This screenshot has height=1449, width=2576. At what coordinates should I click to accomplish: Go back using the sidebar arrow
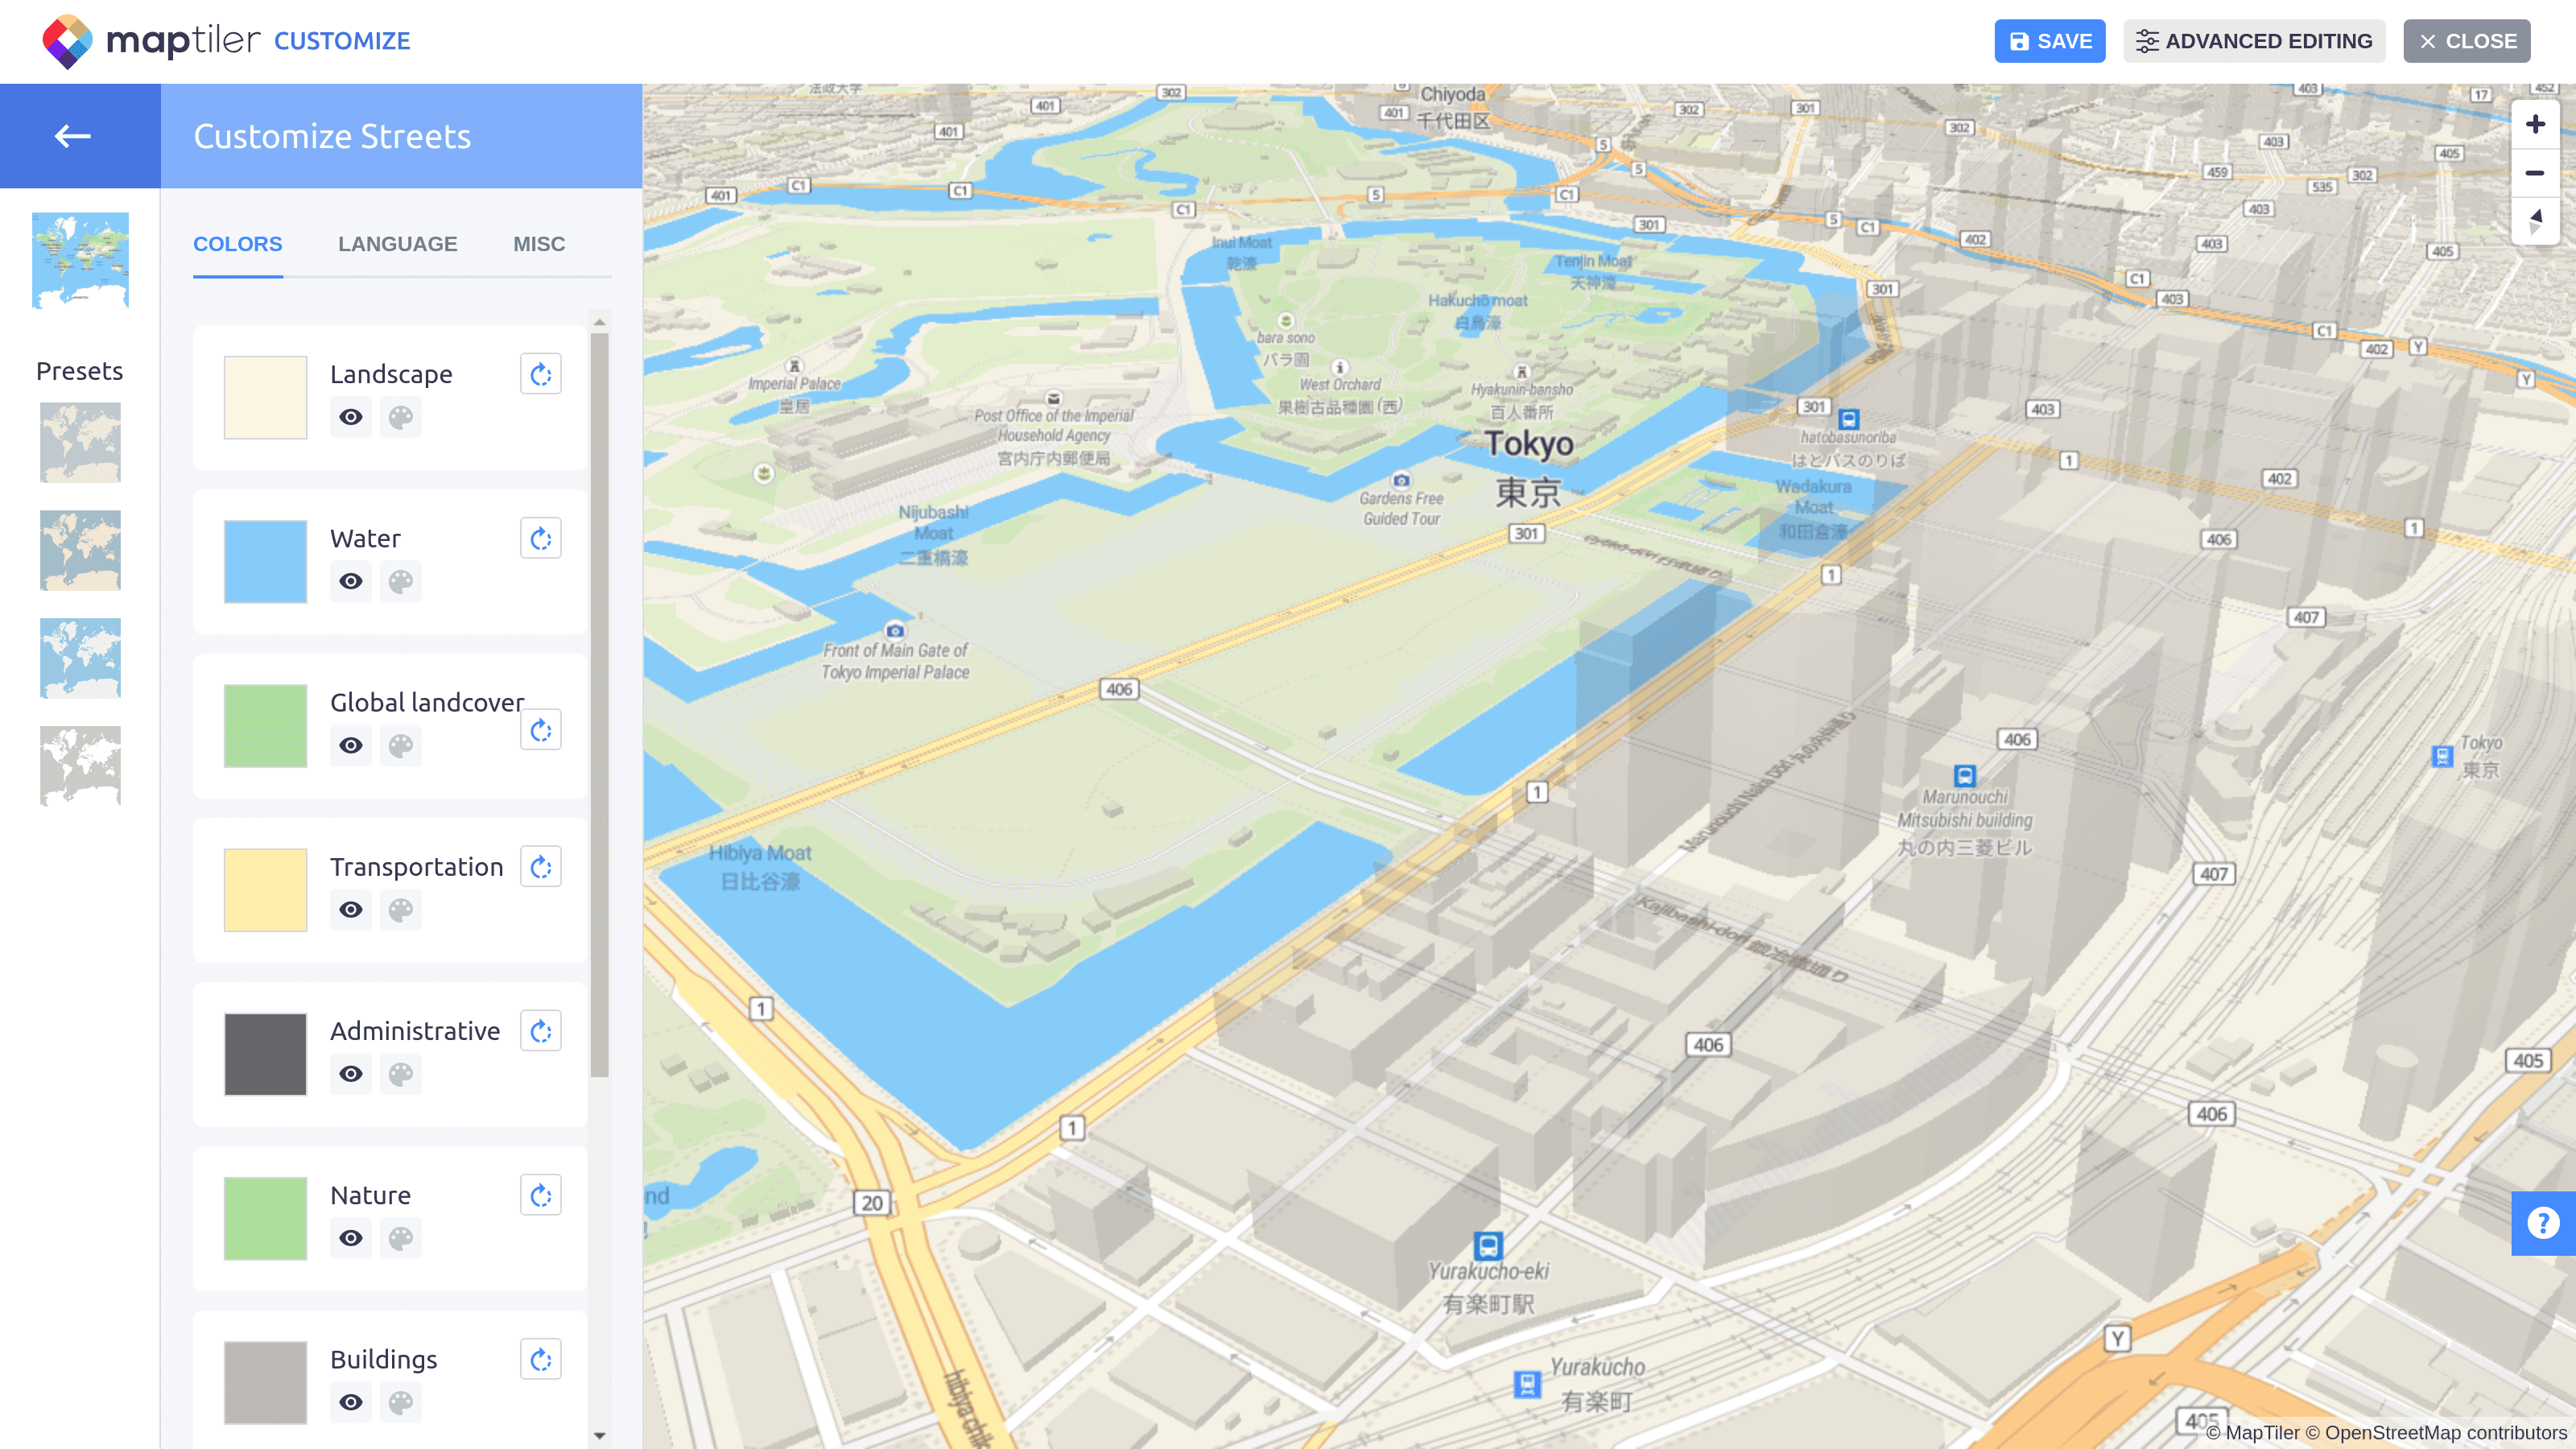coord(70,136)
